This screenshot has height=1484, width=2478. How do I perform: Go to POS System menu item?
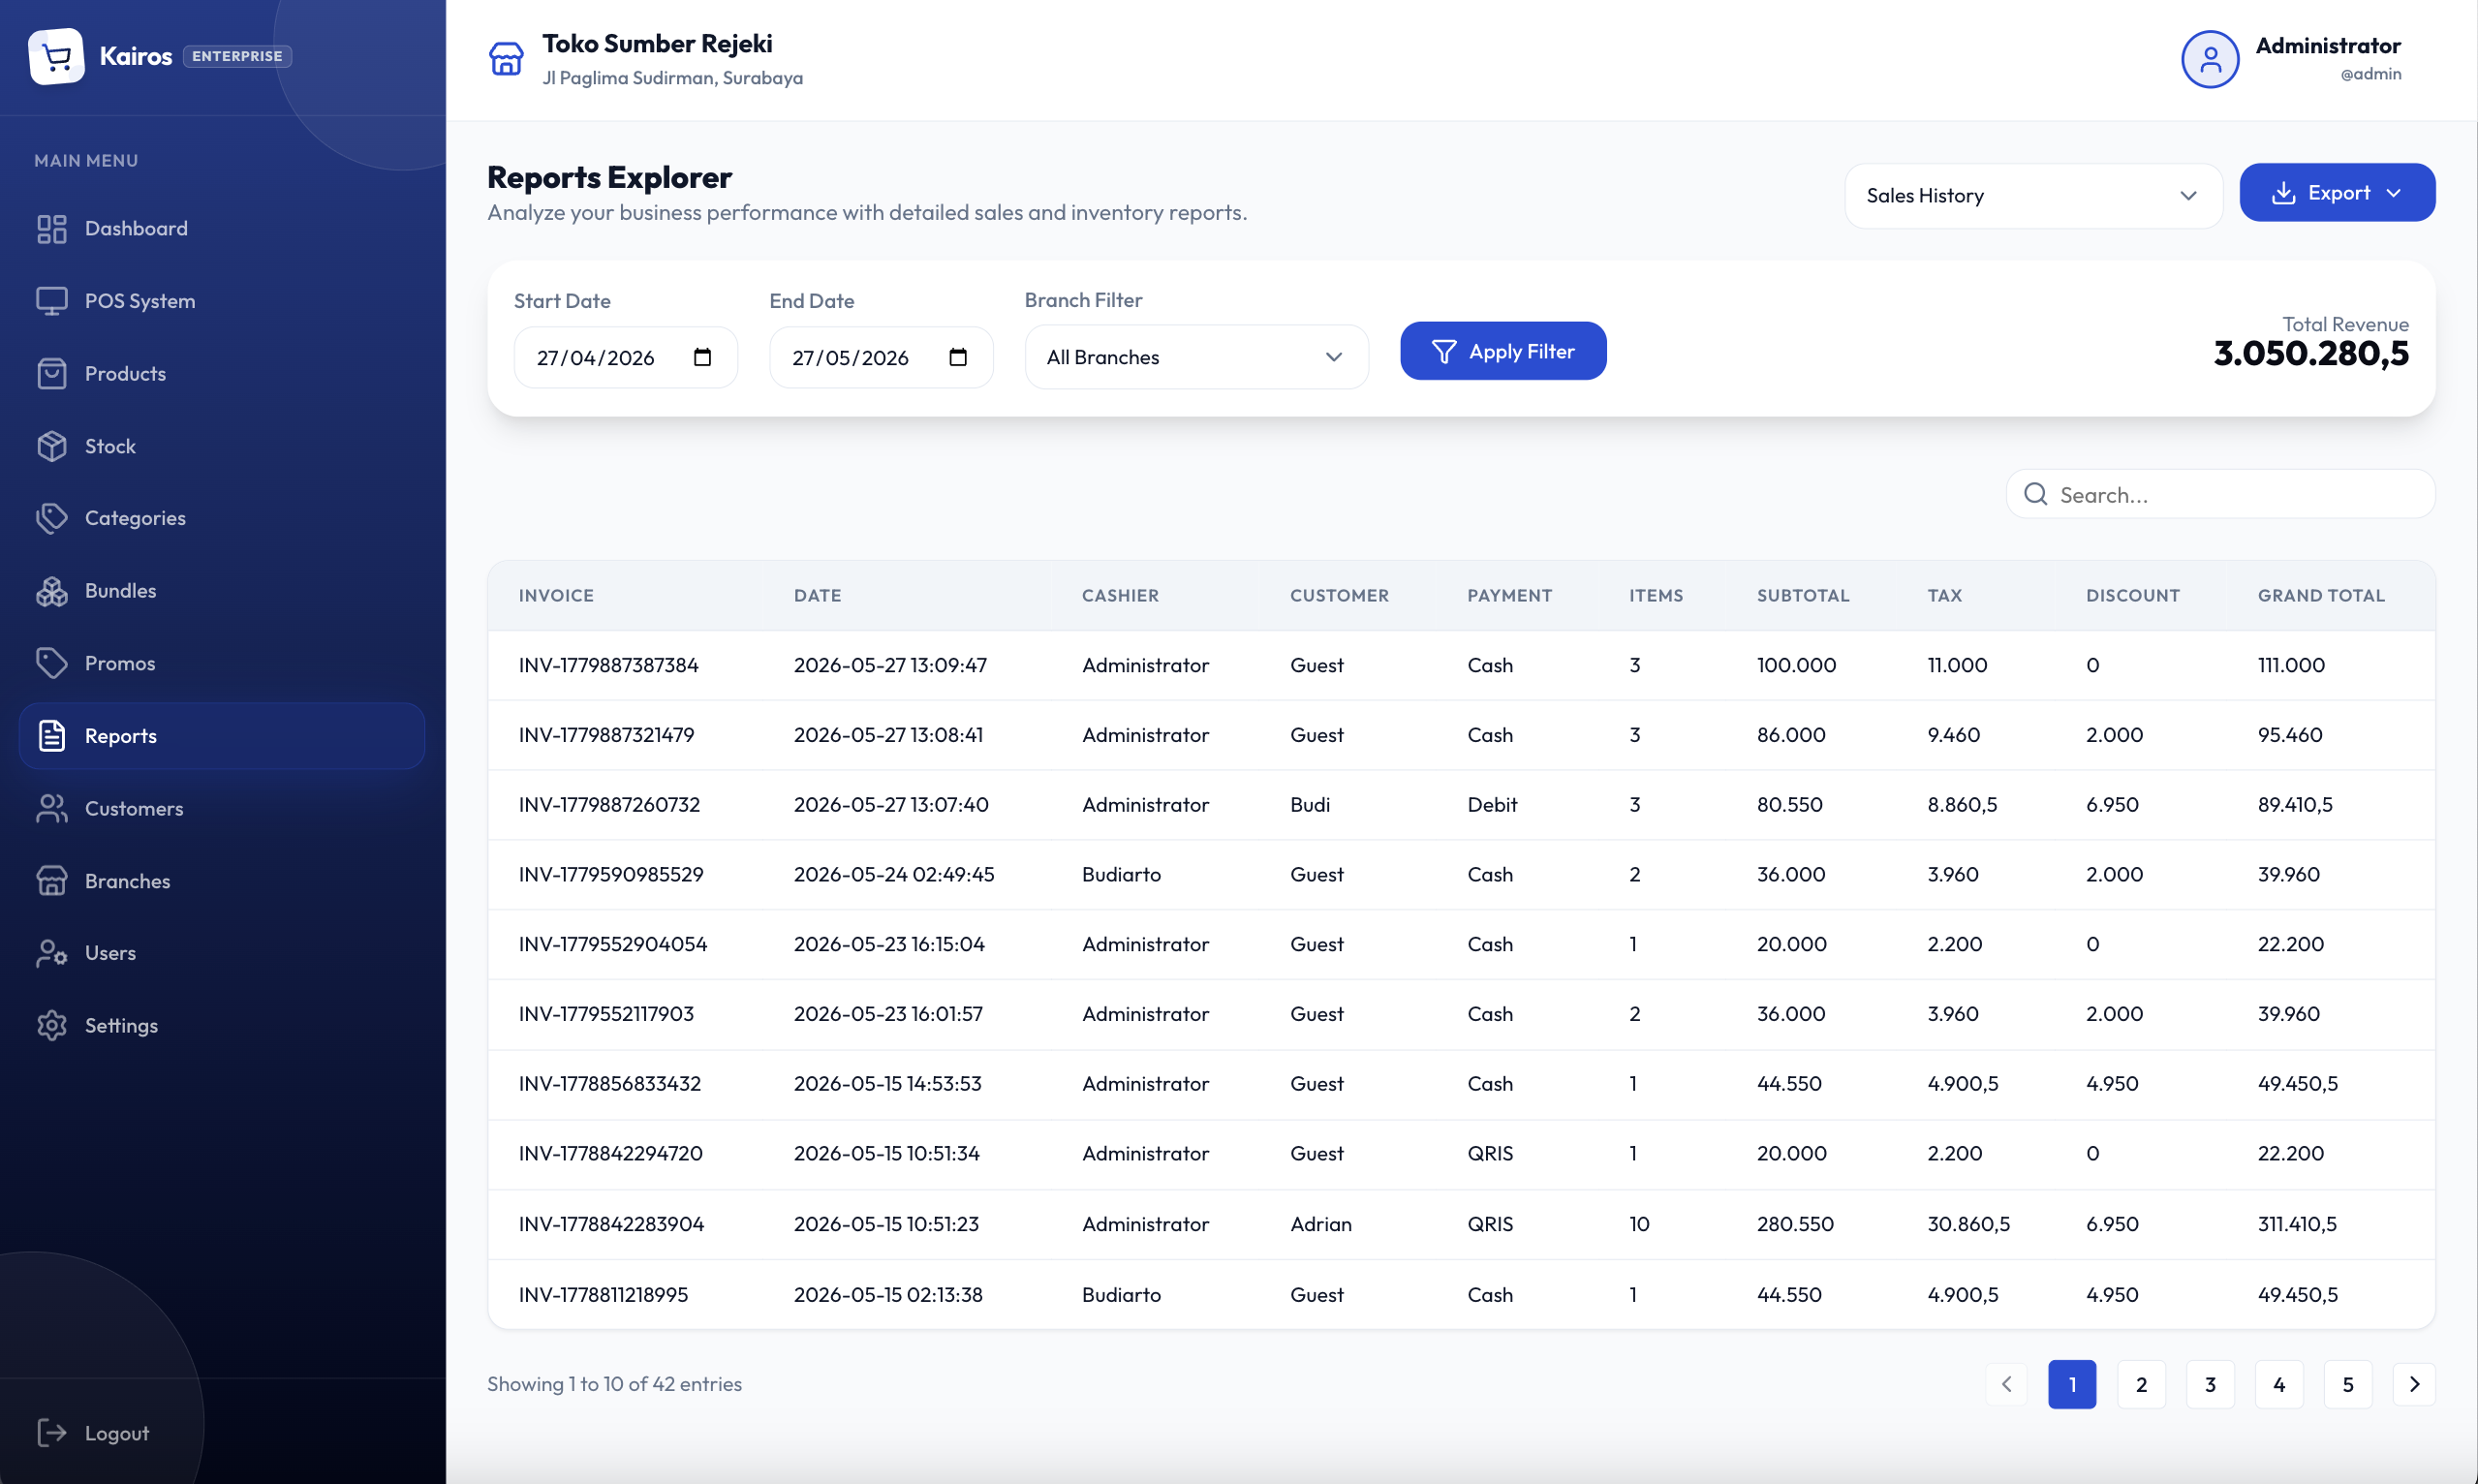coord(222,301)
